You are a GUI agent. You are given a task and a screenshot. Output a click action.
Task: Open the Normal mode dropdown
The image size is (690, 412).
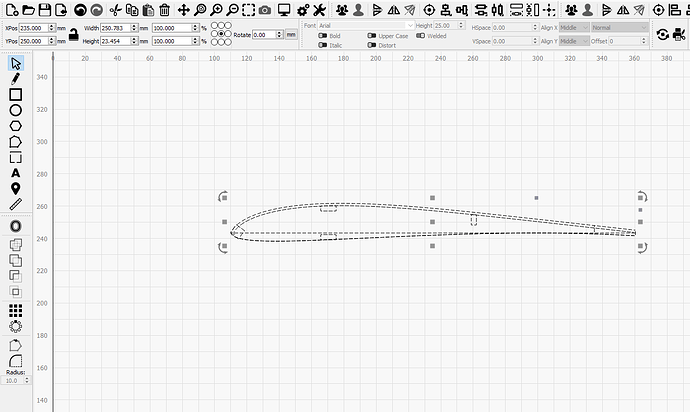pyautogui.click(x=620, y=28)
